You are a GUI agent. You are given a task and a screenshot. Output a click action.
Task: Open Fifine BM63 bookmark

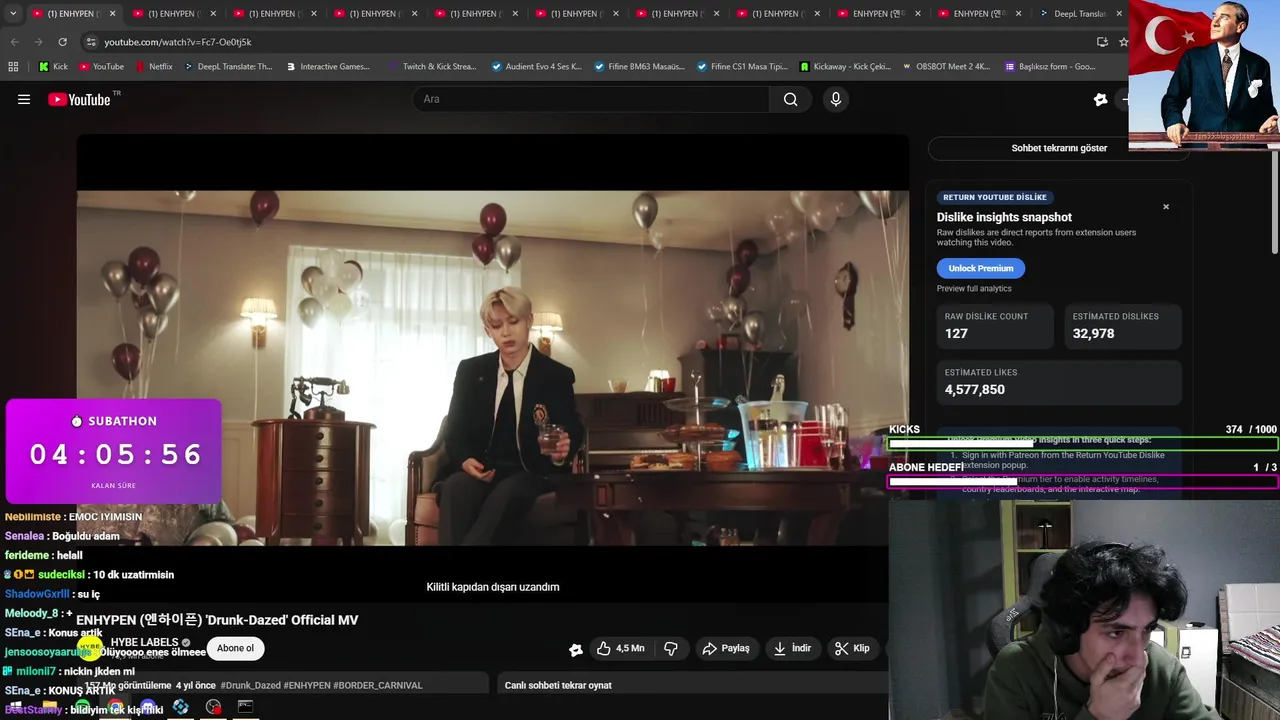pos(639,67)
